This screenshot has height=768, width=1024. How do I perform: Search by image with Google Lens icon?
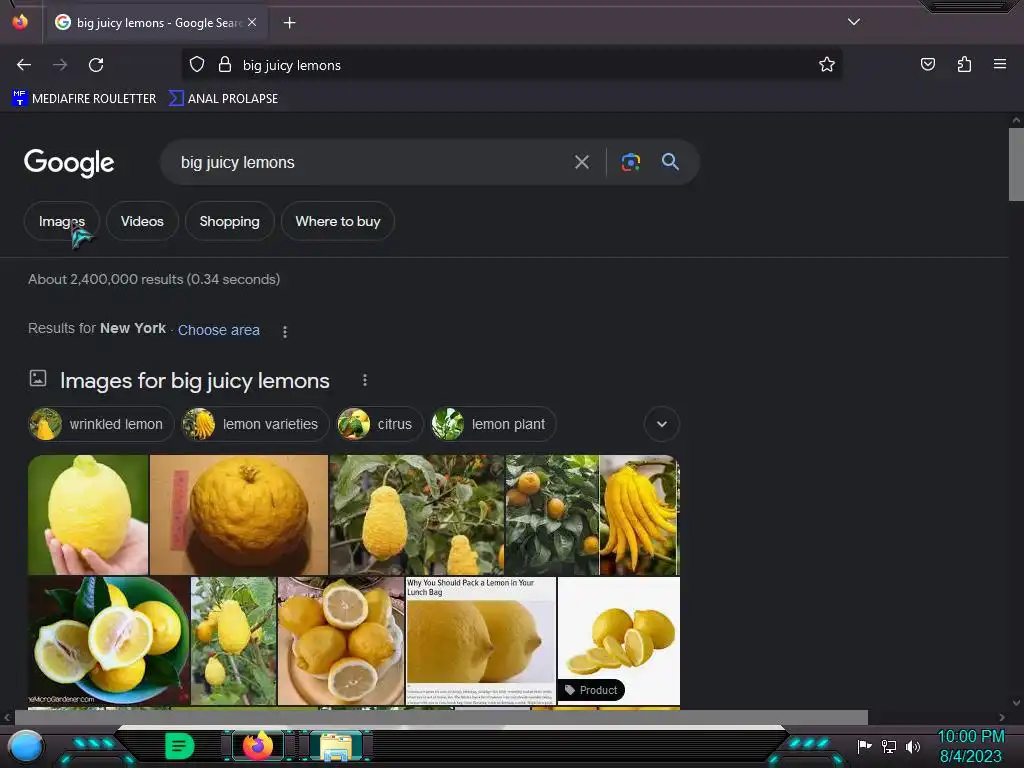point(630,162)
